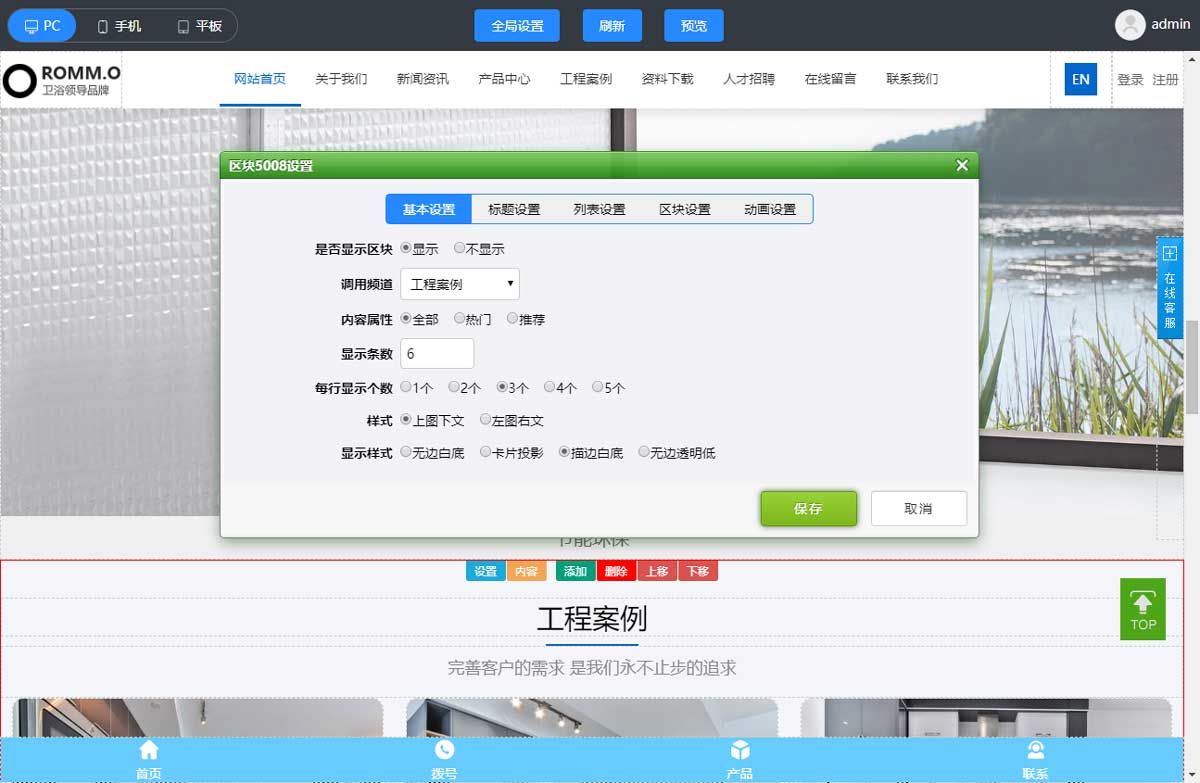The width and height of the screenshot is (1200, 783).
Task: Open the online customer service side panel
Action: (1170, 288)
